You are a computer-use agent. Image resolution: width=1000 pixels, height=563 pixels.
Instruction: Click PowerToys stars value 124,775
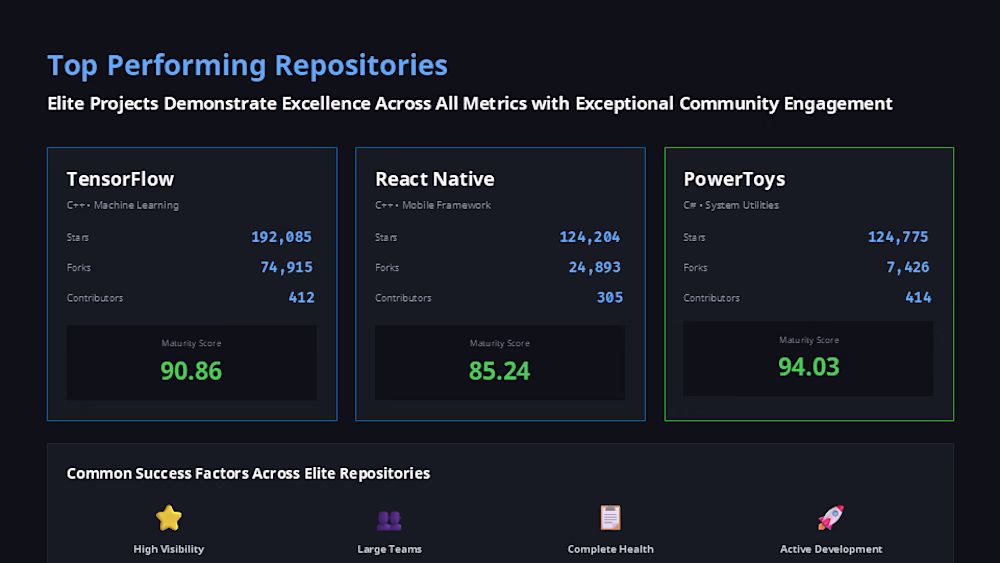[898, 237]
